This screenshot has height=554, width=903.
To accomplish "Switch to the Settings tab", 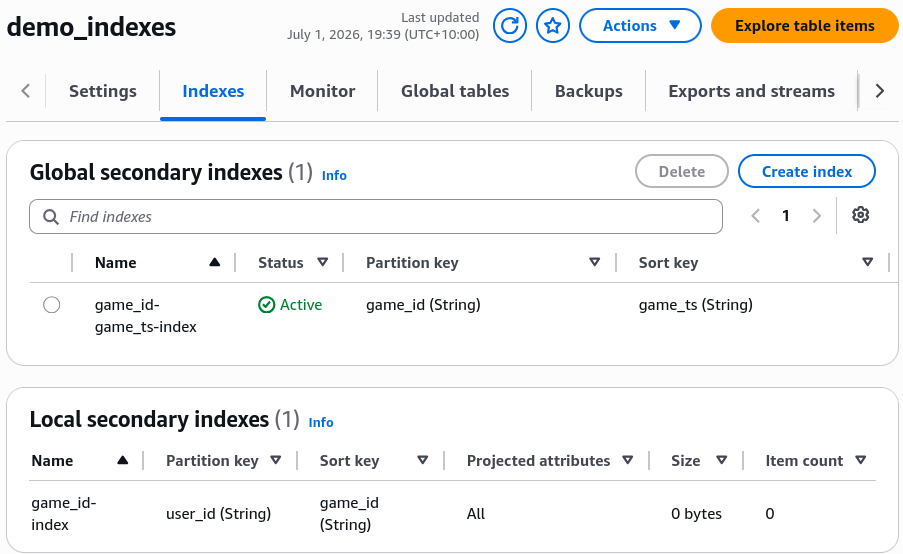I will [x=103, y=91].
